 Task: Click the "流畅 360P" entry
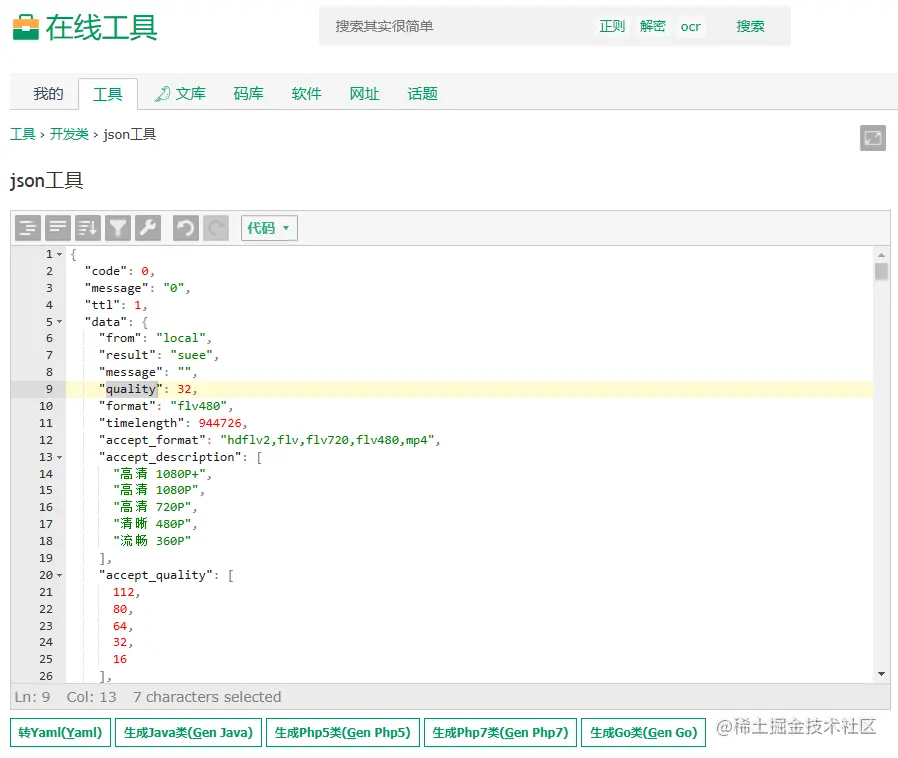coord(152,541)
